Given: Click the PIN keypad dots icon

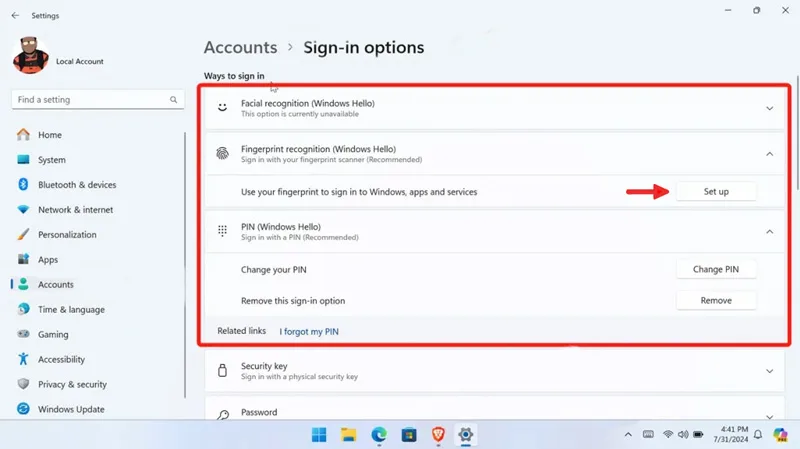Looking at the screenshot, I should click(222, 231).
